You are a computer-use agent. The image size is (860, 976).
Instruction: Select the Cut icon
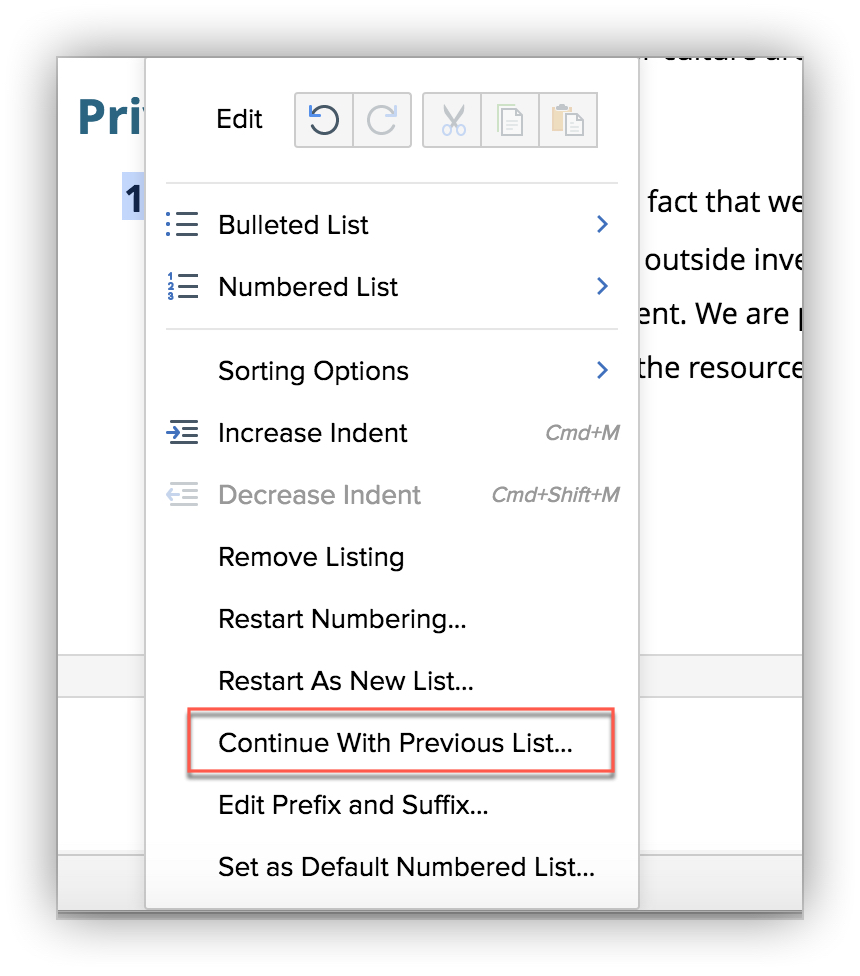point(451,119)
